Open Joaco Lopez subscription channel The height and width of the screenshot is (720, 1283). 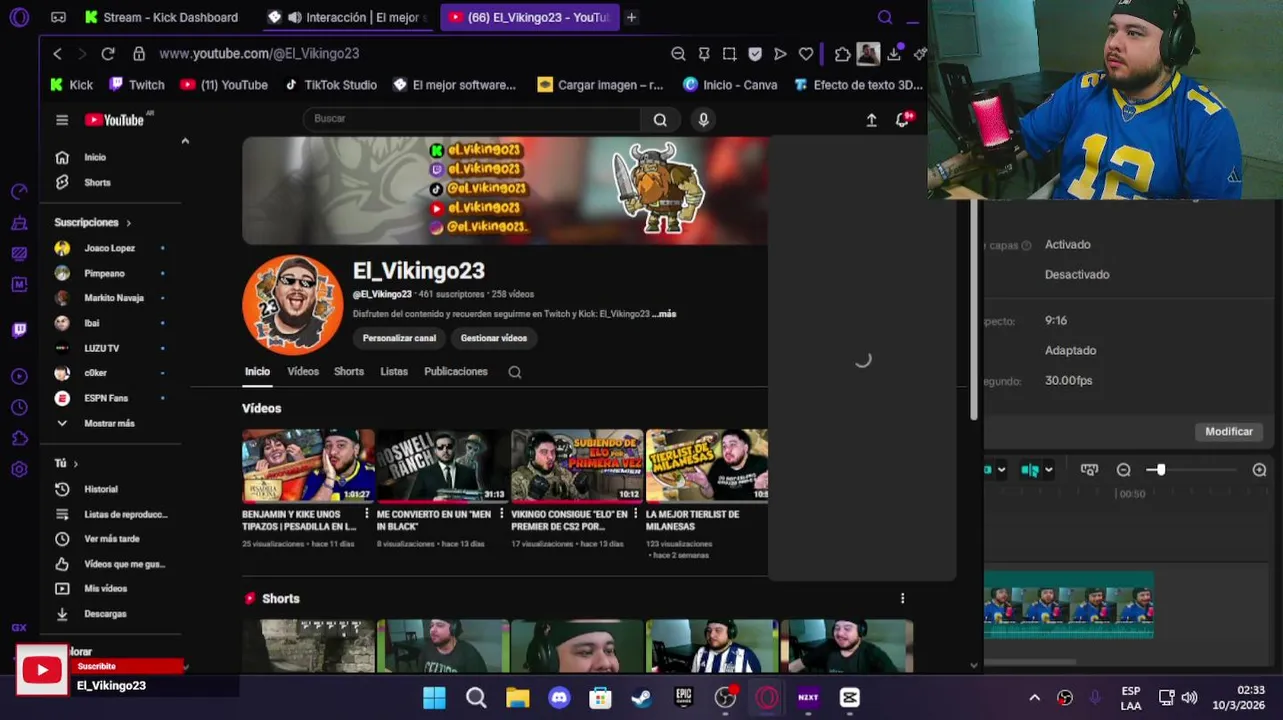pos(110,248)
